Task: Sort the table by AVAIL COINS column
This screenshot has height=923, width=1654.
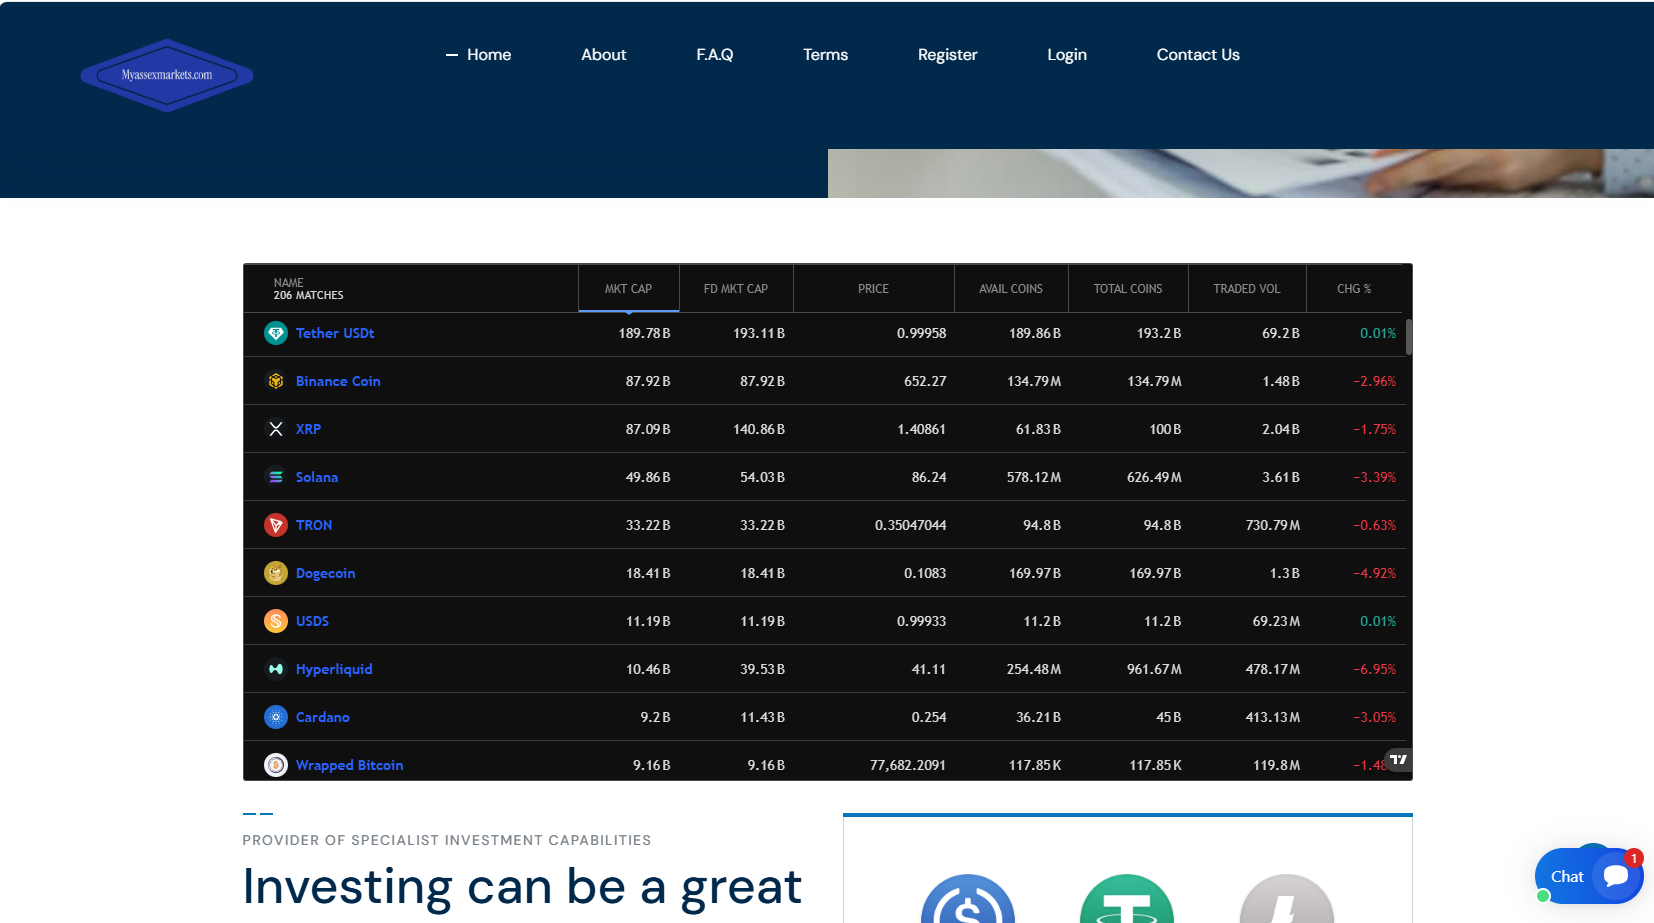Action: coord(1011,289)
